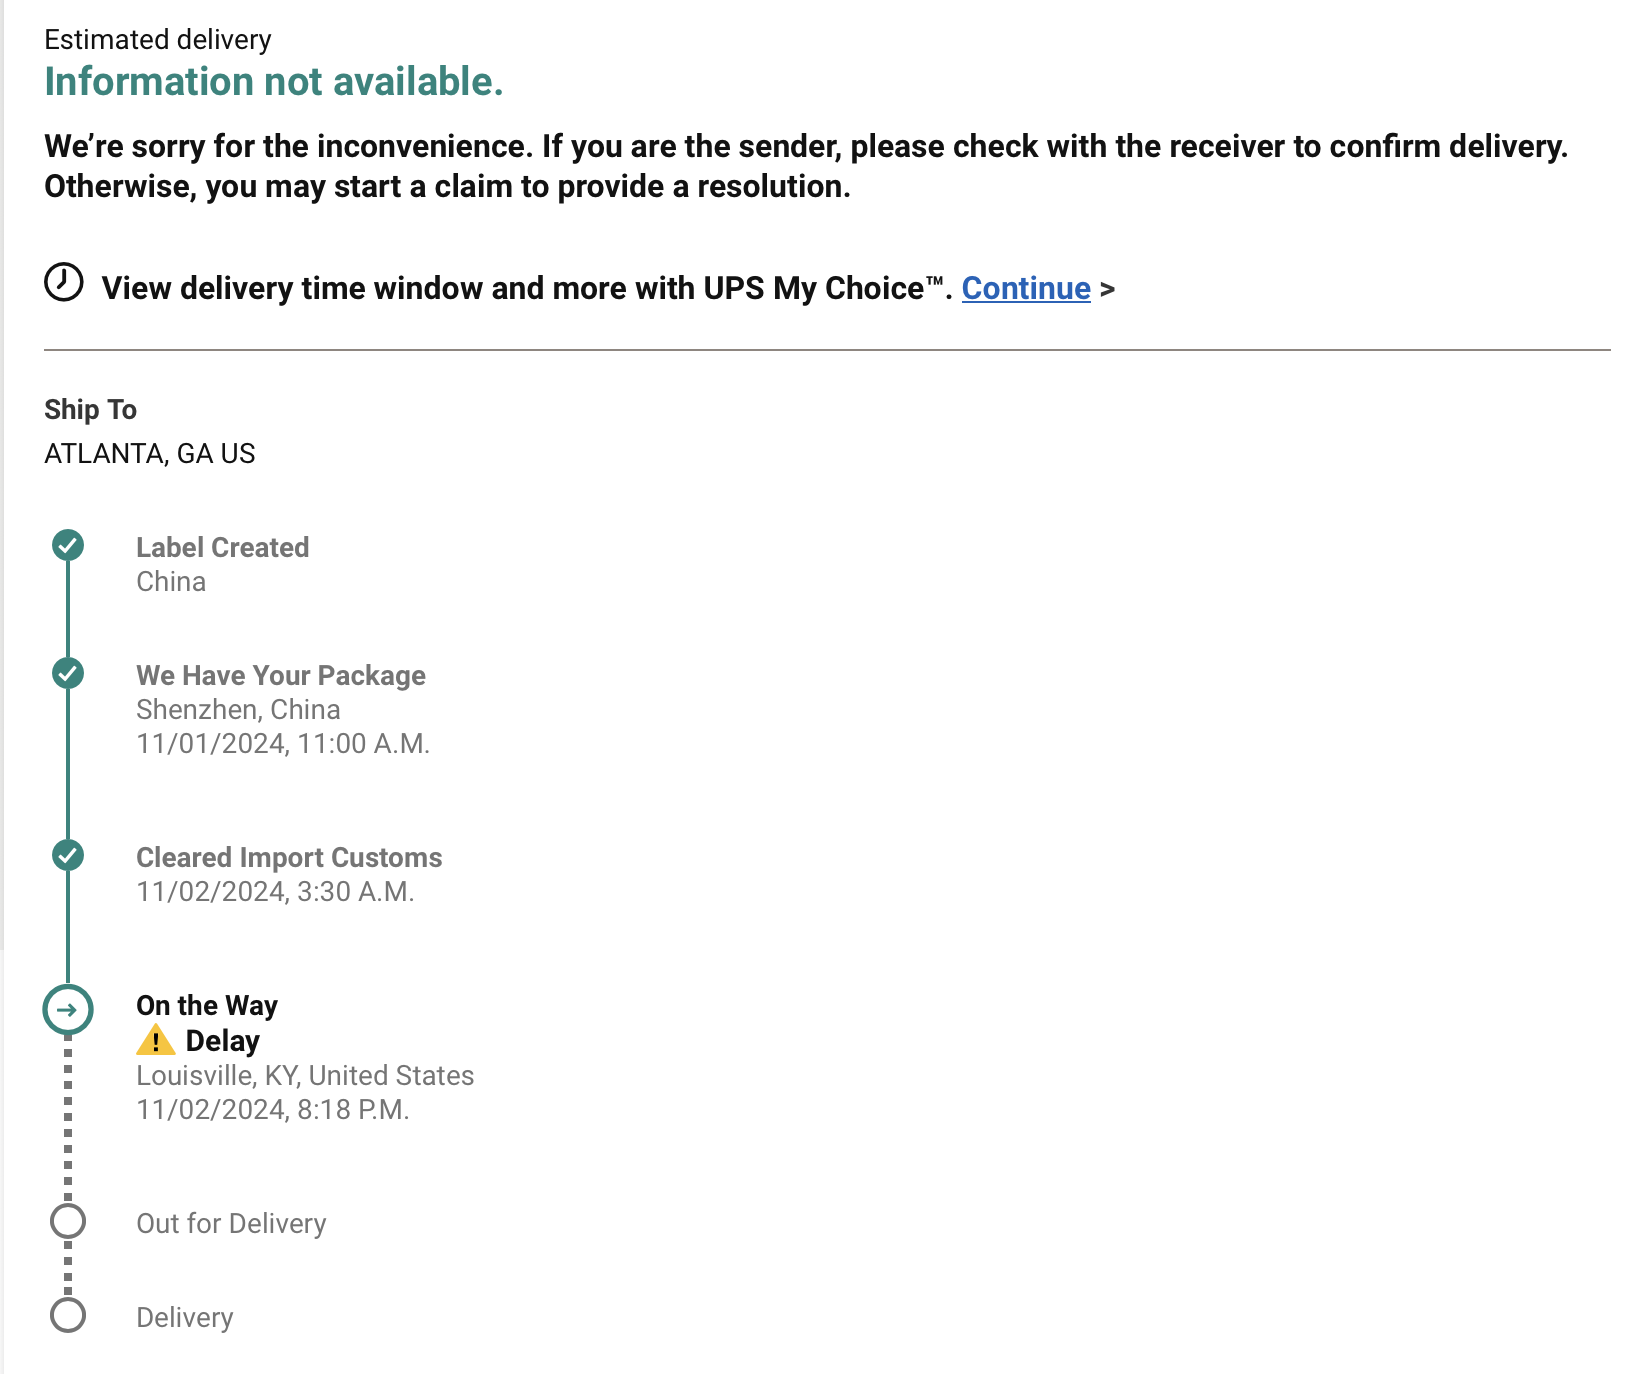
Task: Click the We Have Your Package heading
Action: 281,676
